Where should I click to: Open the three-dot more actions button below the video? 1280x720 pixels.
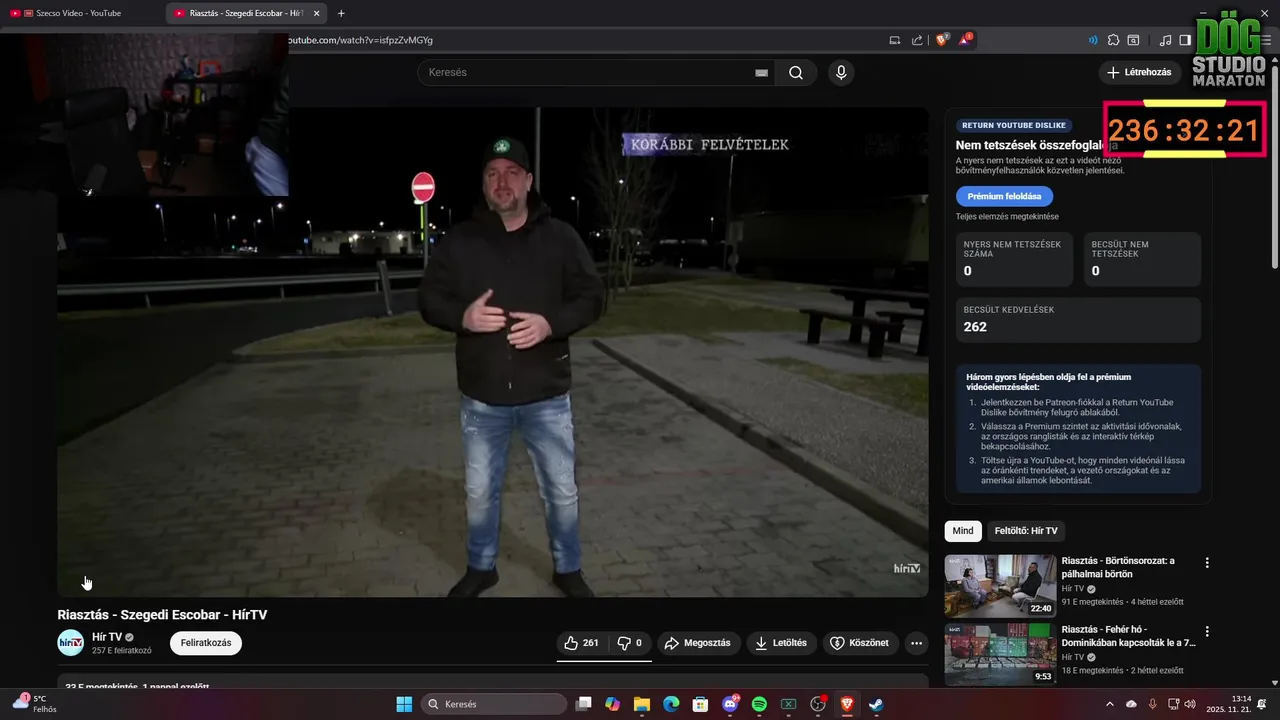[x=916, y=643]
